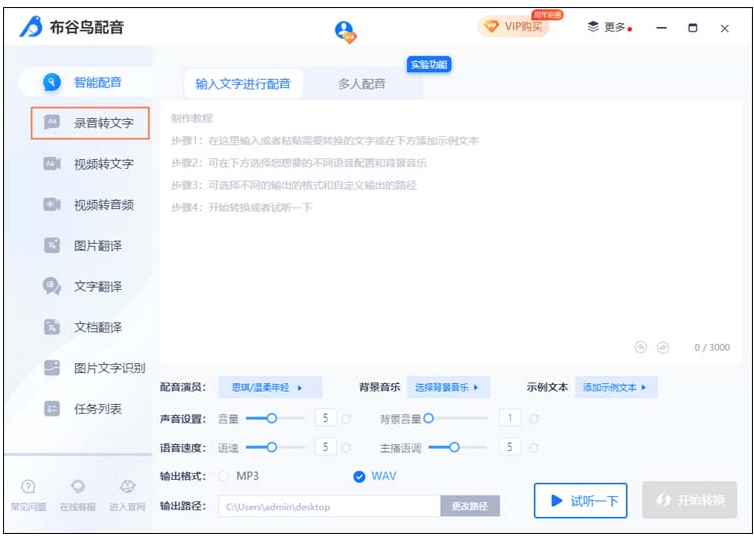754x539 pixels.
Task: Click the output path text field
Action: pyautogui.click(x=329, y=507)
